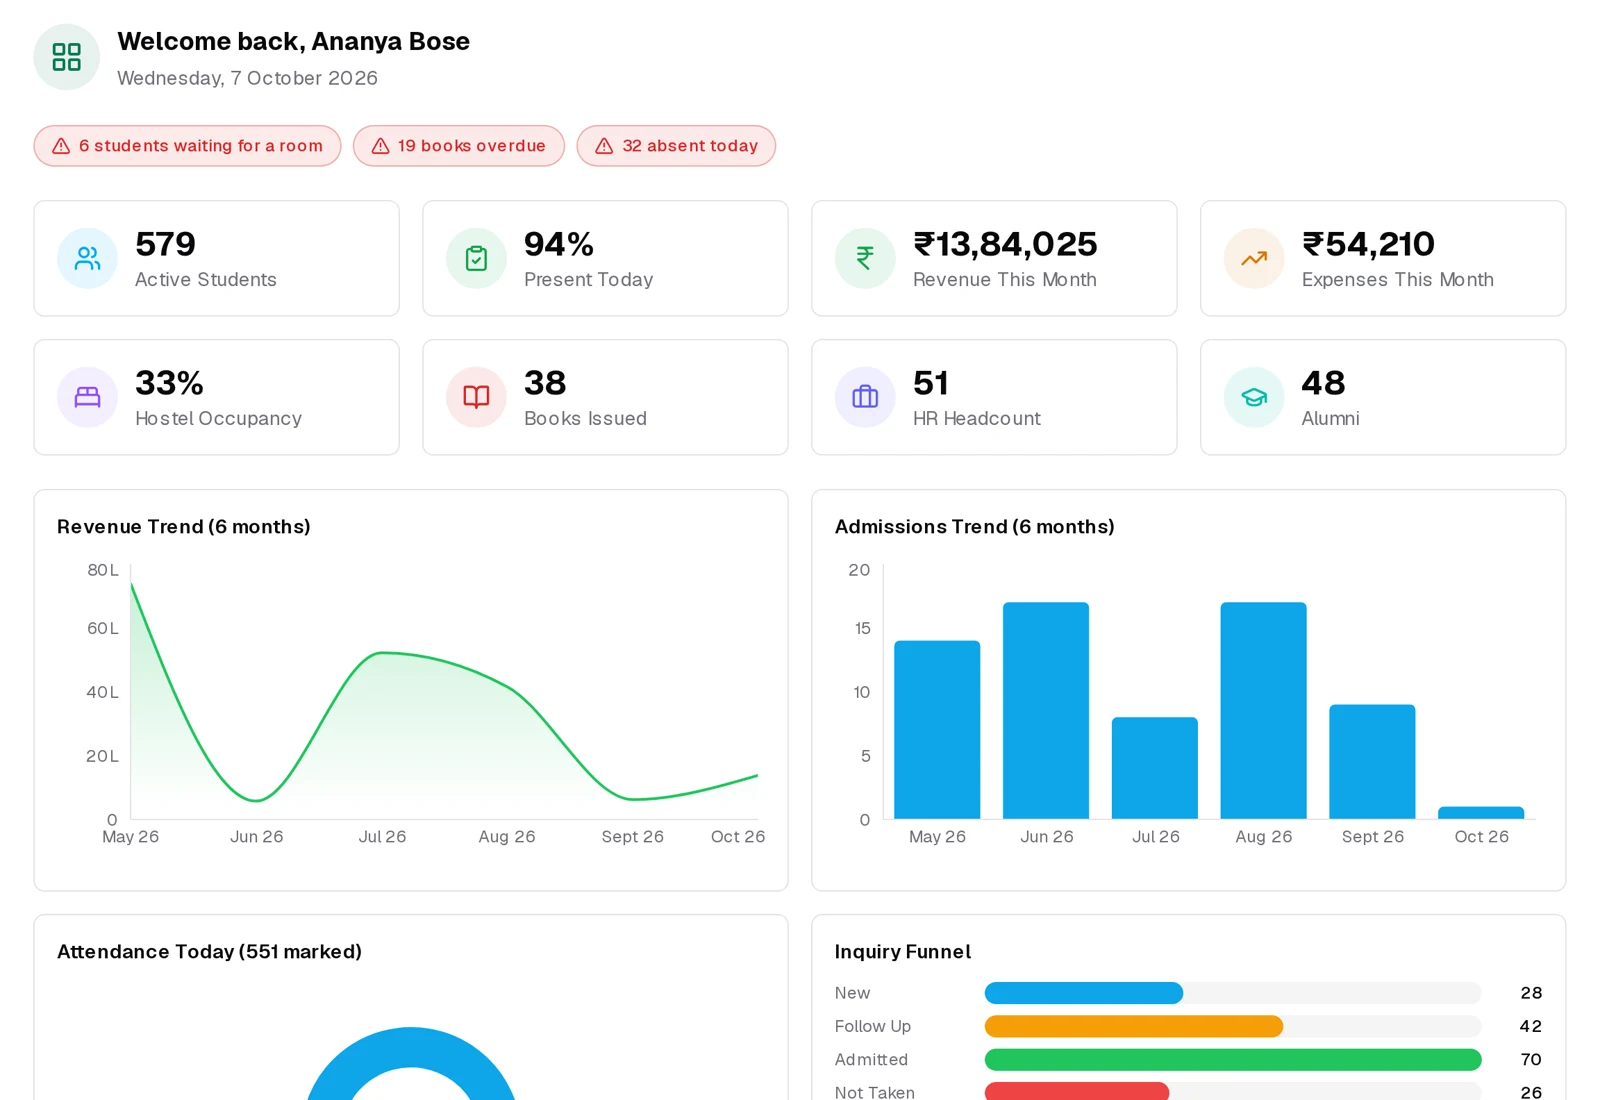Image resolution: width=1600 pixels, height=1100 pixels.
Task: Click the rupee icon on Revenue This Month
Action: [865, 258]
